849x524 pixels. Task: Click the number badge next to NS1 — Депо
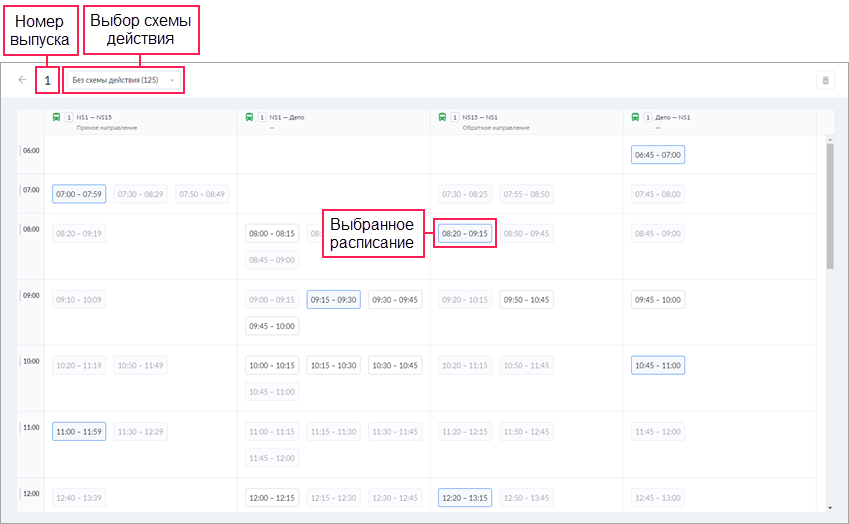[x=262, y=117]
